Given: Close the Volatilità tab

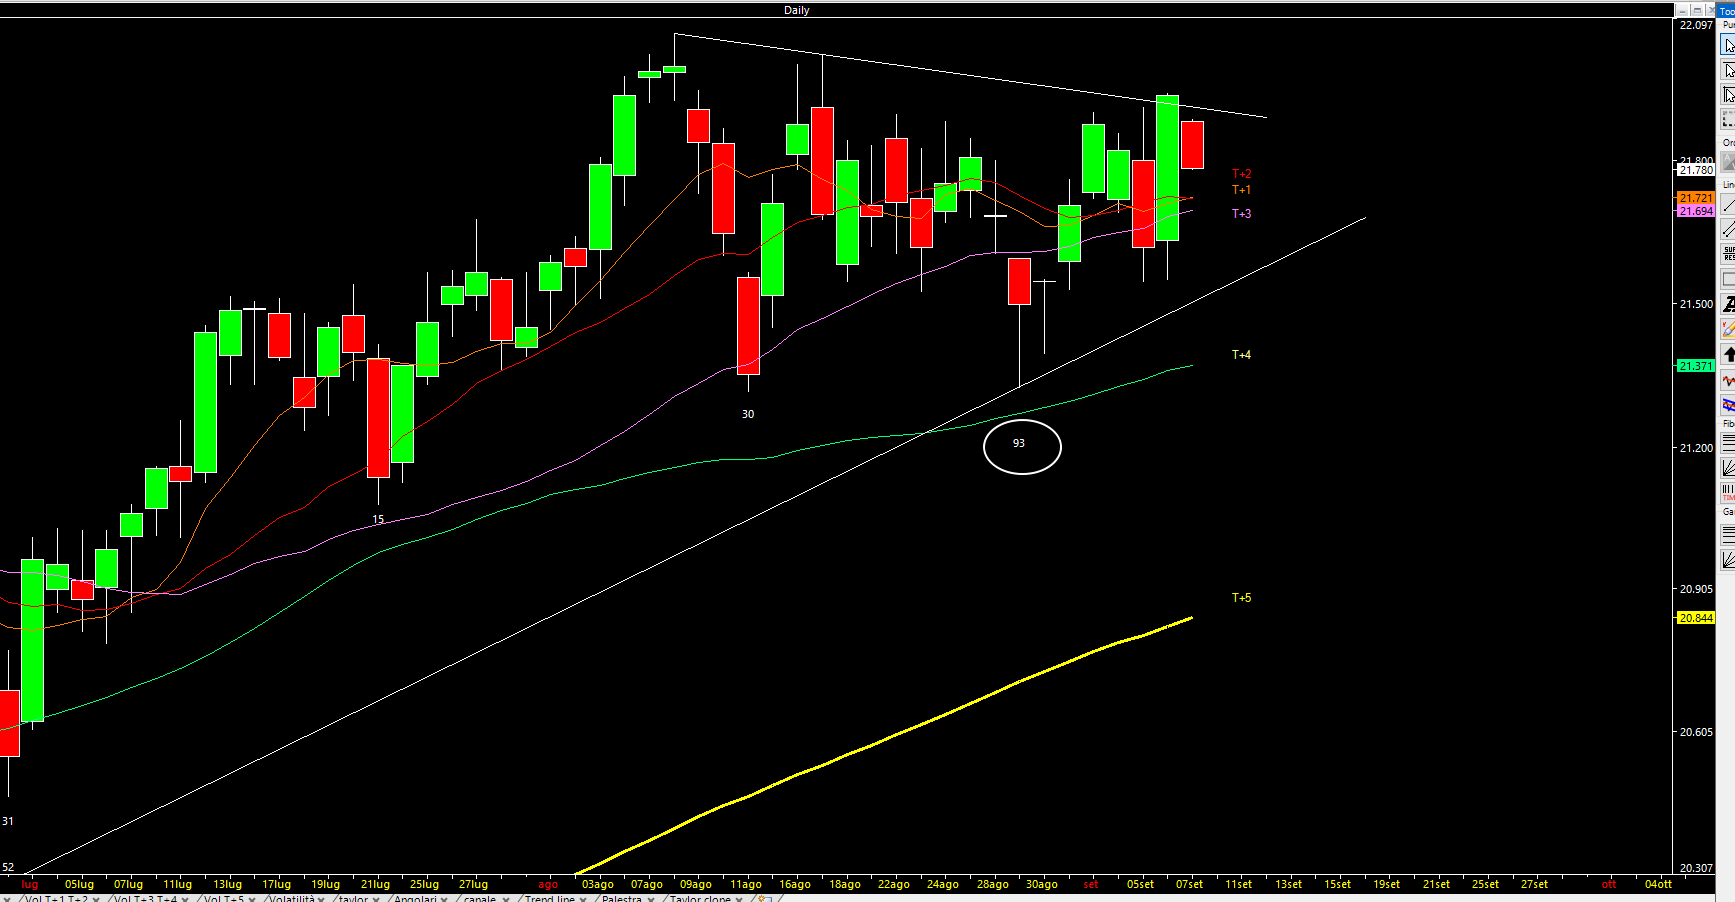Looking at the screenshot, I should tap(320, 899).
